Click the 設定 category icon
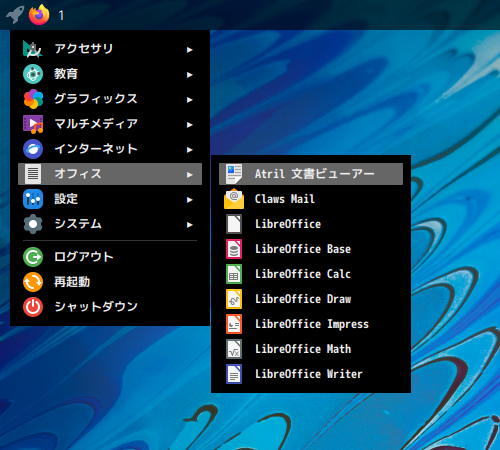The image size is (500, 450). click(x=33, y=199)
